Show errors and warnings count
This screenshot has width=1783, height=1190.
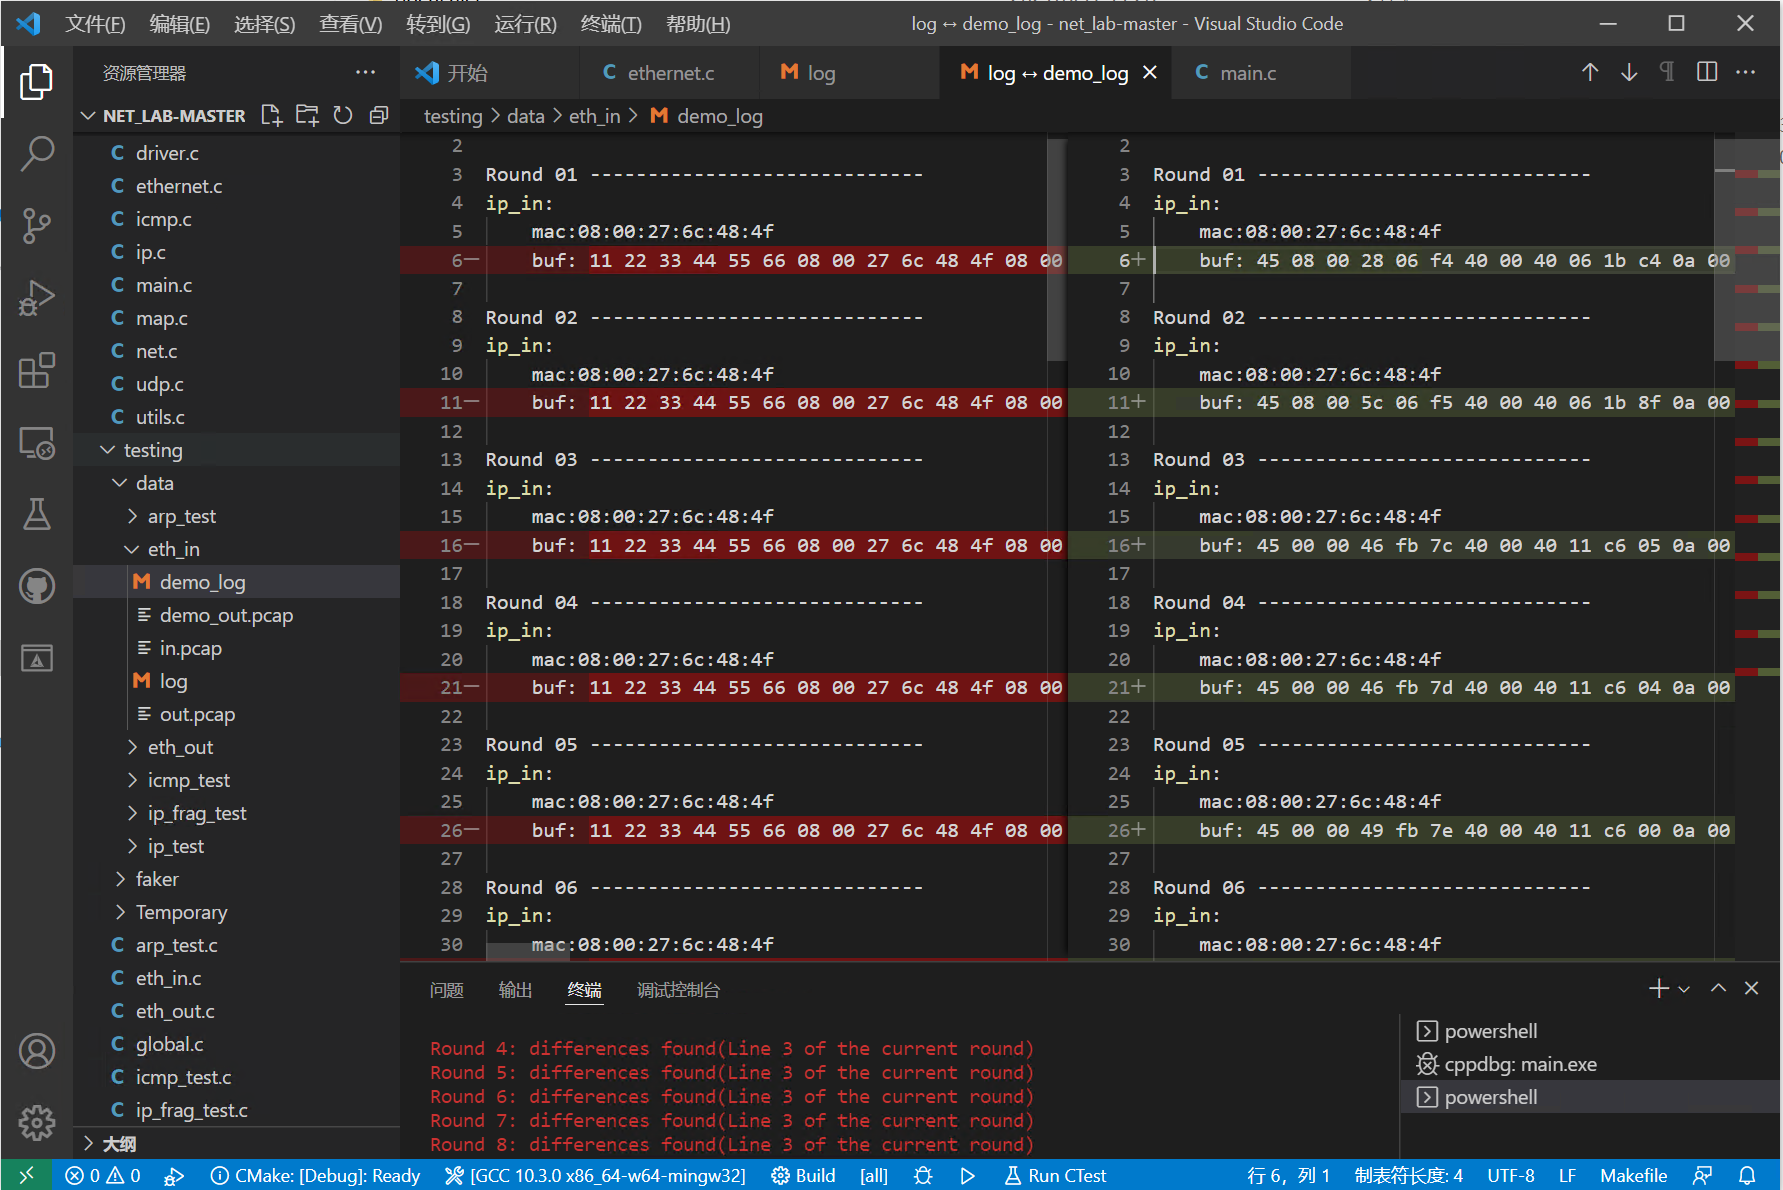102,1175
